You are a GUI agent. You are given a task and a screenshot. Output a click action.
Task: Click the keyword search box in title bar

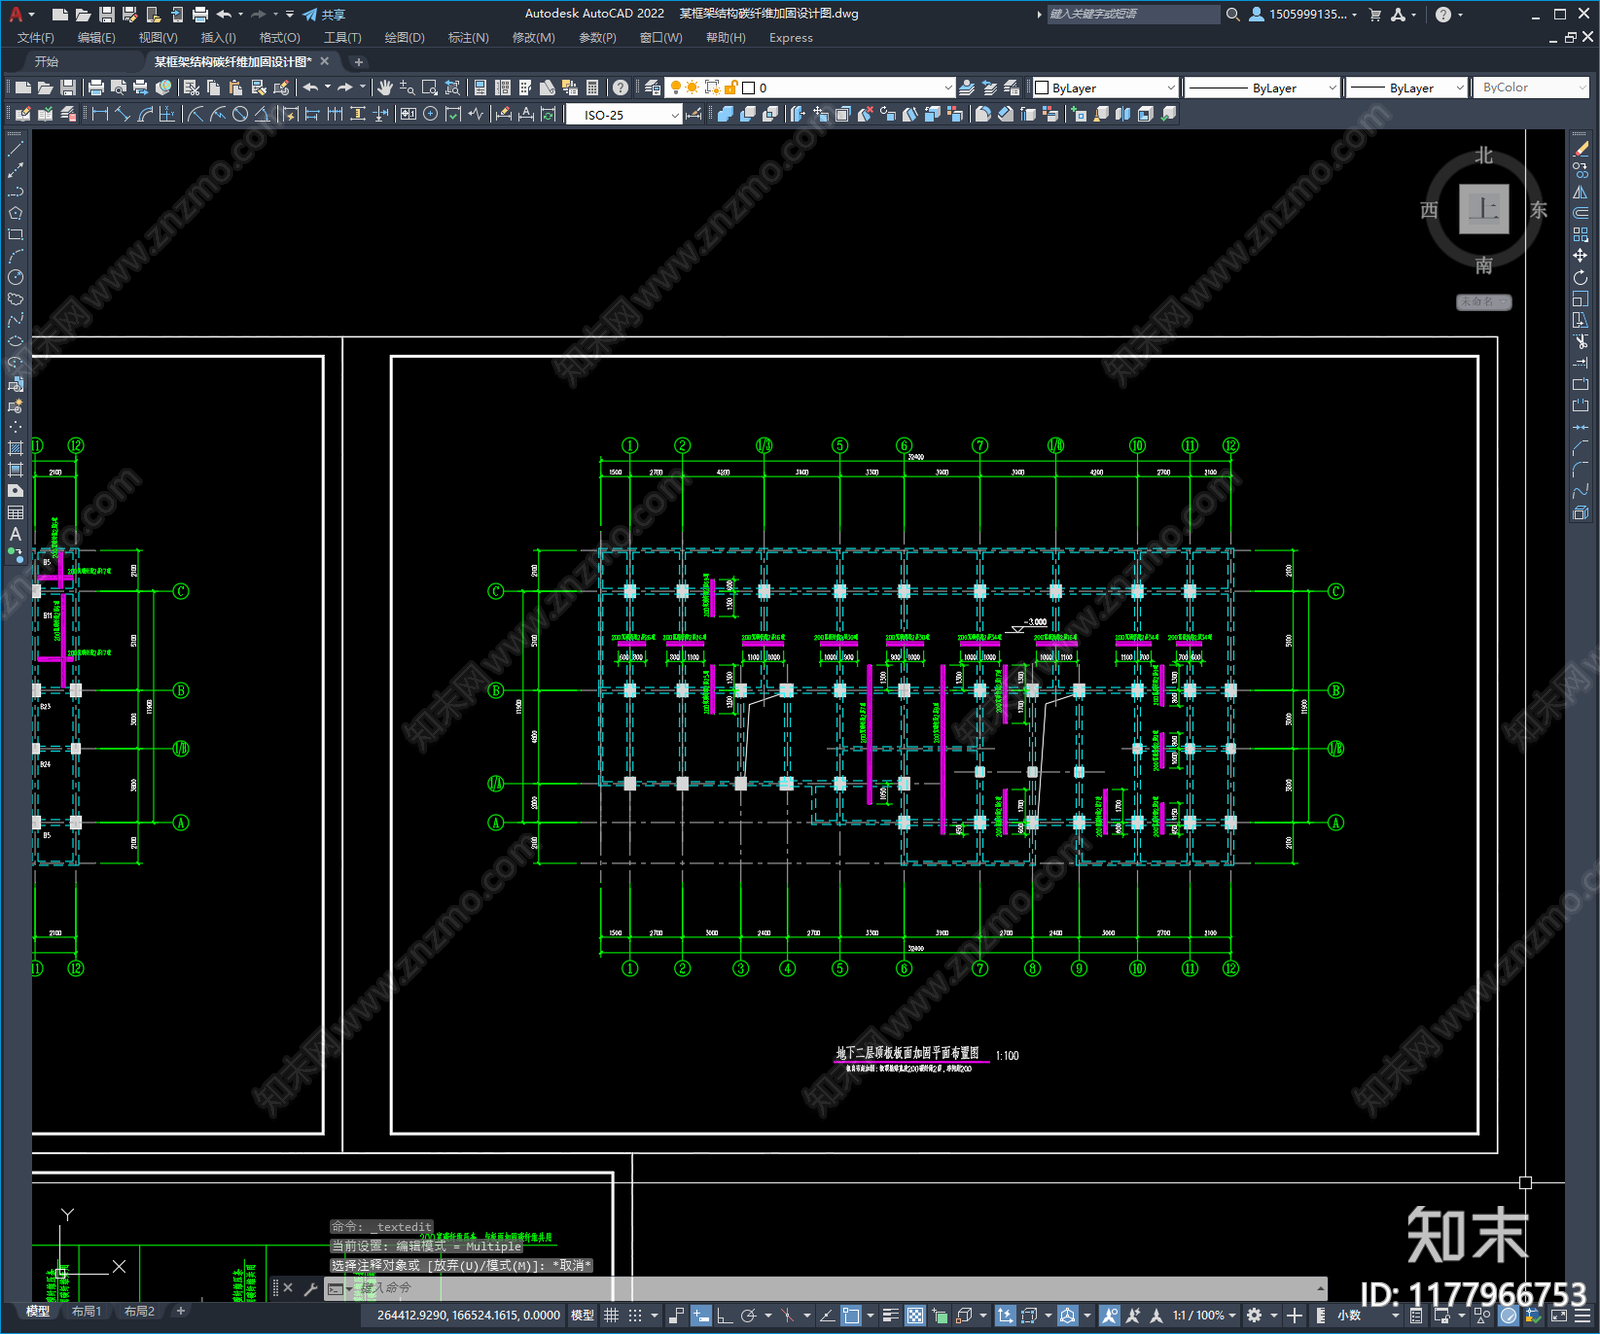(x=1133, y=14)
